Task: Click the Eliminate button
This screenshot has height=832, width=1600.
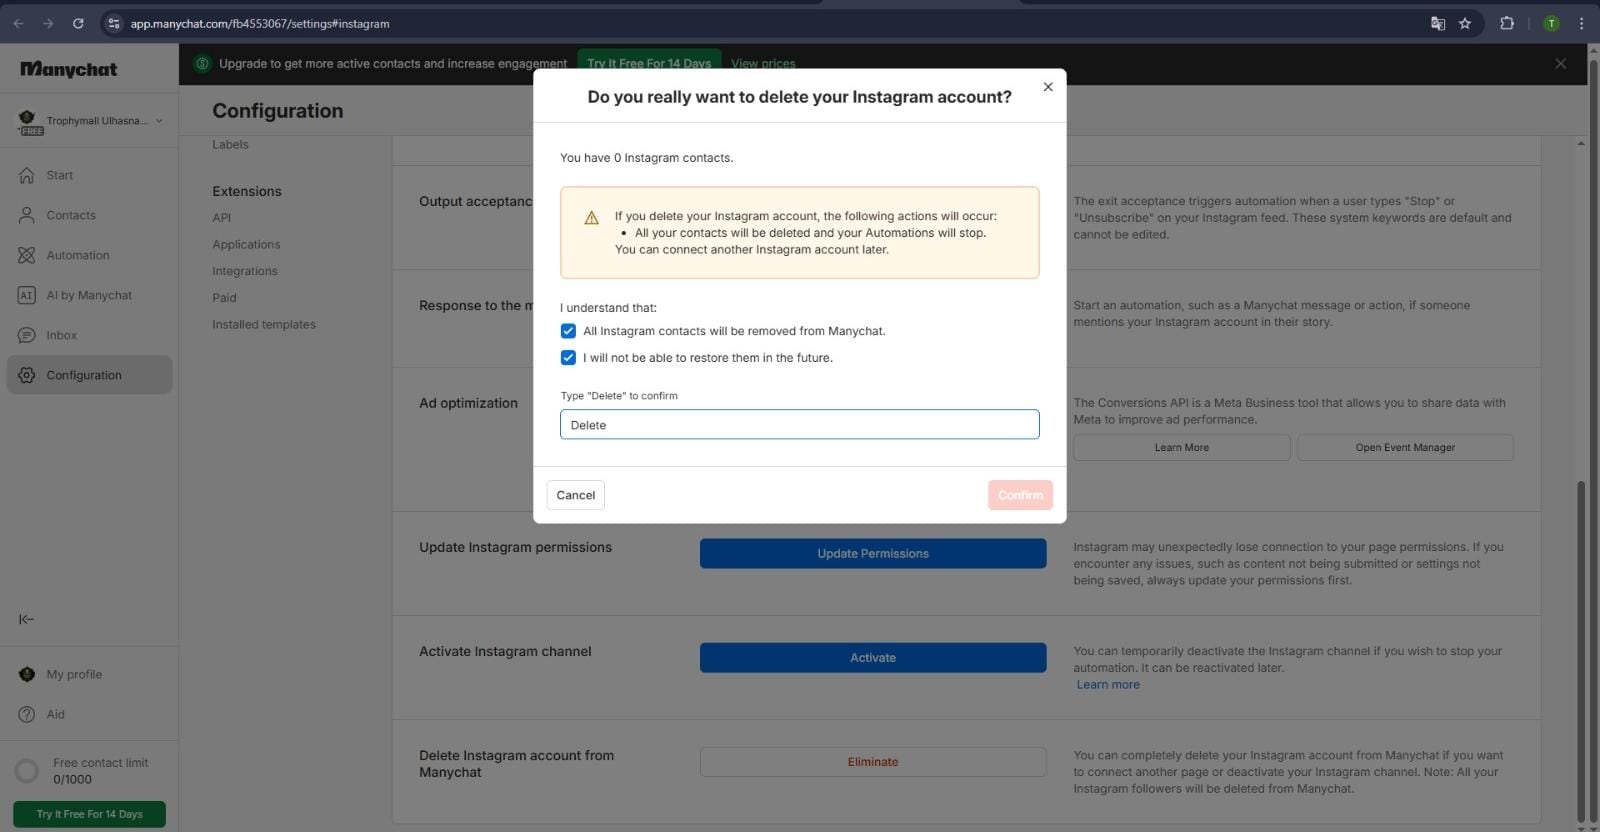Action: pos(873,762)
